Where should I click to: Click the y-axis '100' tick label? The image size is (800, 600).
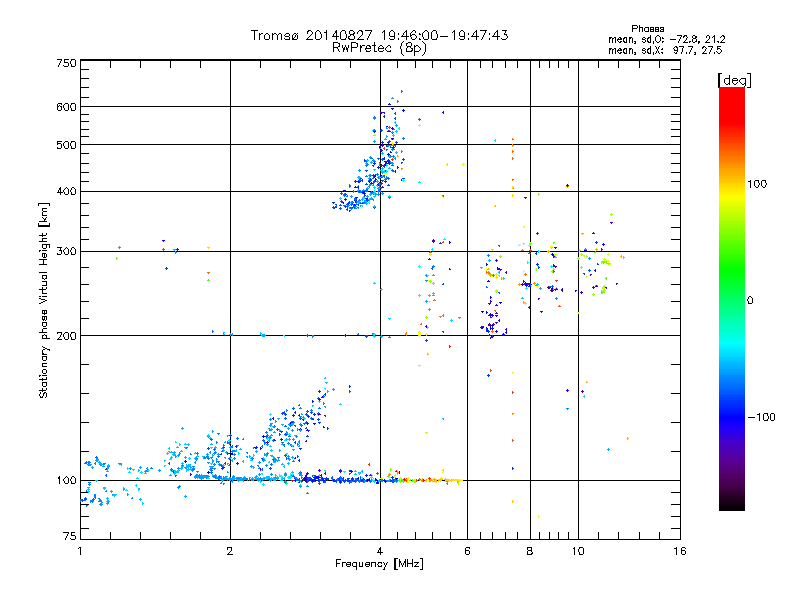(66, 481)
